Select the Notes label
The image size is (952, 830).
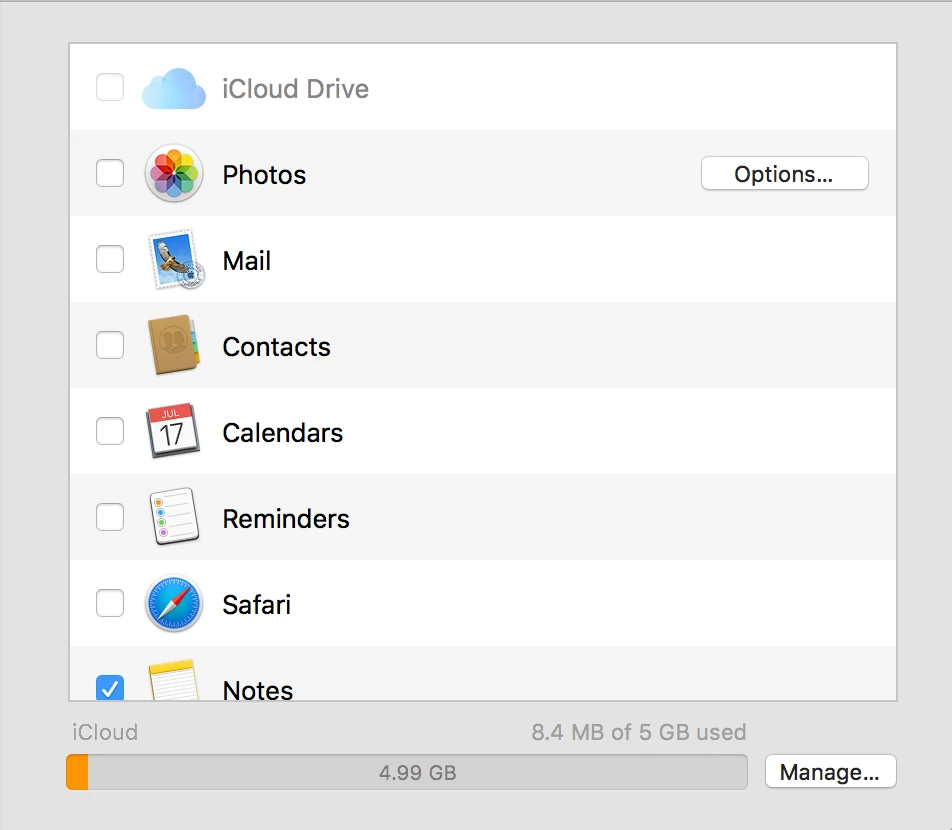tap(257, 690)
